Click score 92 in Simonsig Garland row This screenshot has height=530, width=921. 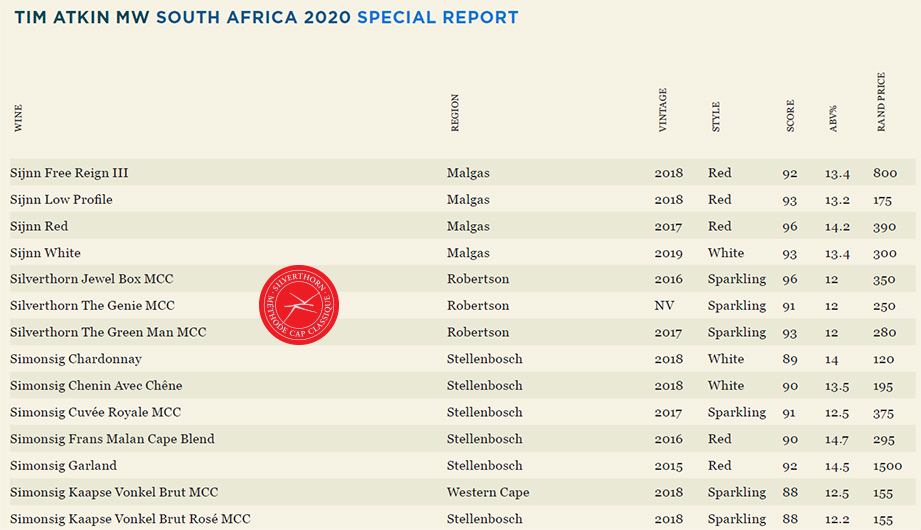789,466
